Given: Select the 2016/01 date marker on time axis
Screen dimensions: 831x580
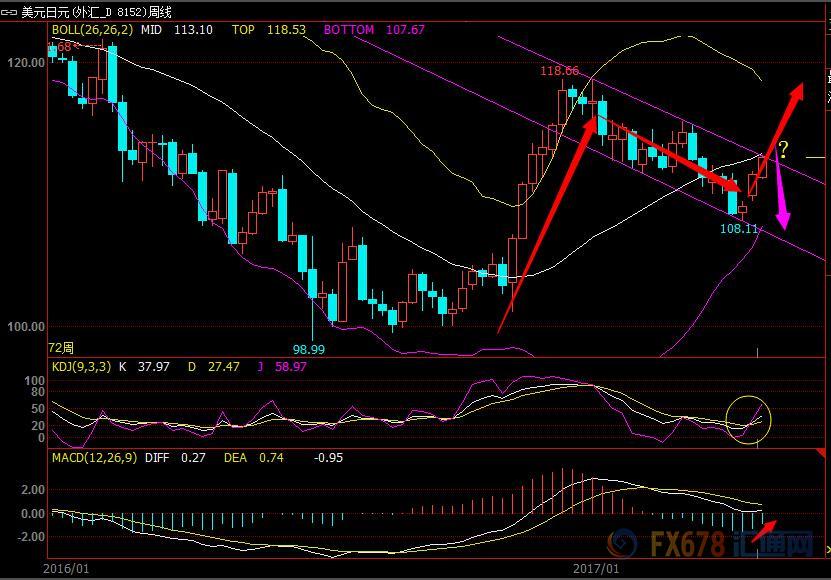Looking at the screenshot, I should (x=66, y=569).
